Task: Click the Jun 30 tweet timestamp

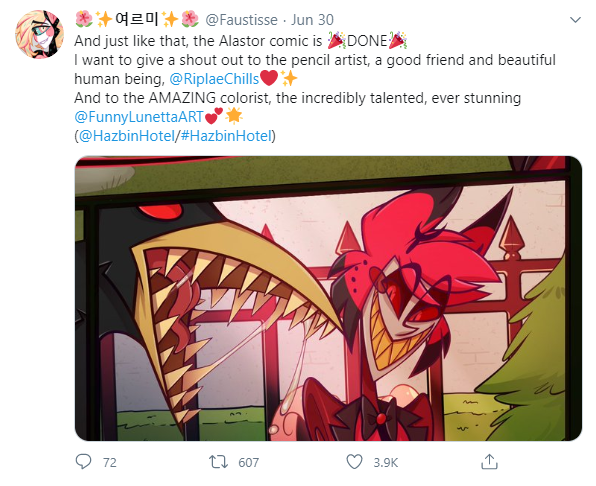Action: 312,20
